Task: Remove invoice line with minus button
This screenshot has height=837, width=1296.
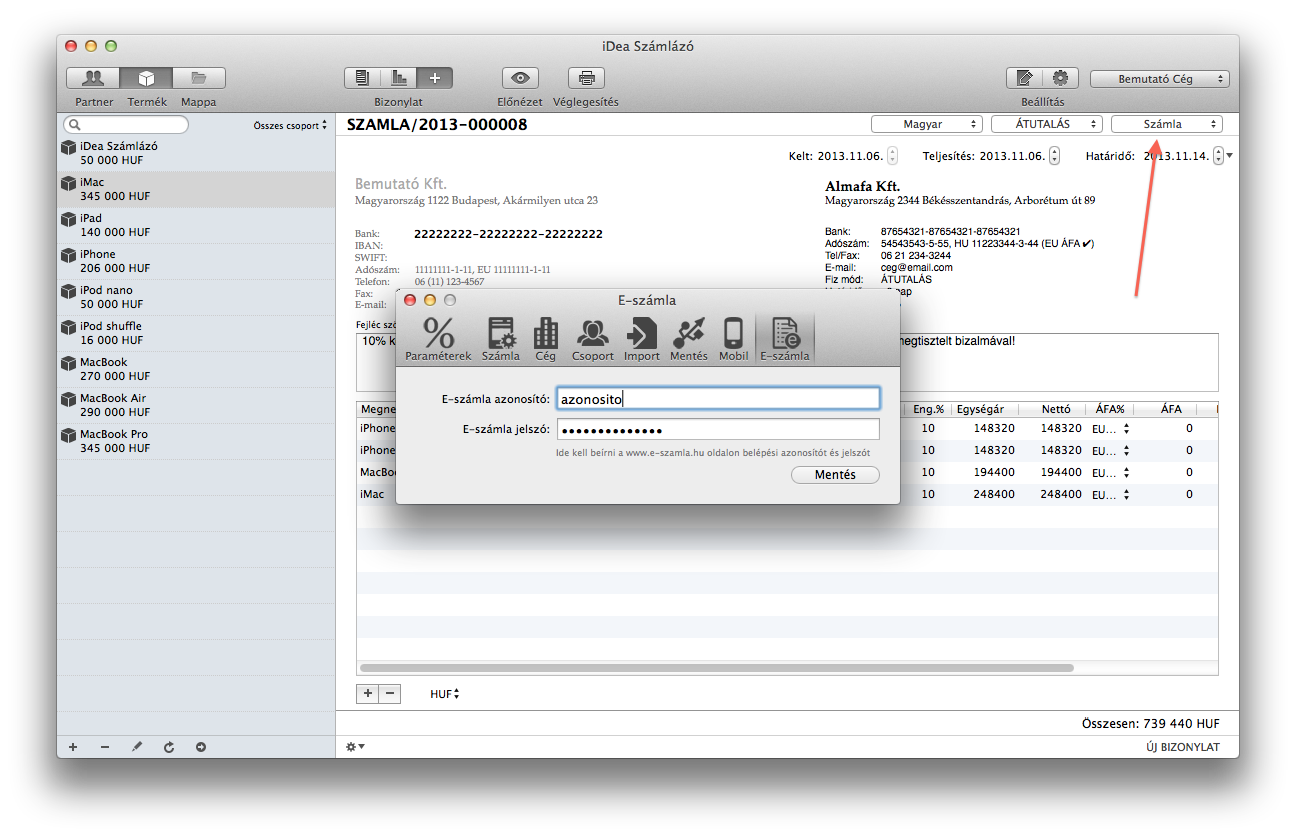Action: point(390,693)
